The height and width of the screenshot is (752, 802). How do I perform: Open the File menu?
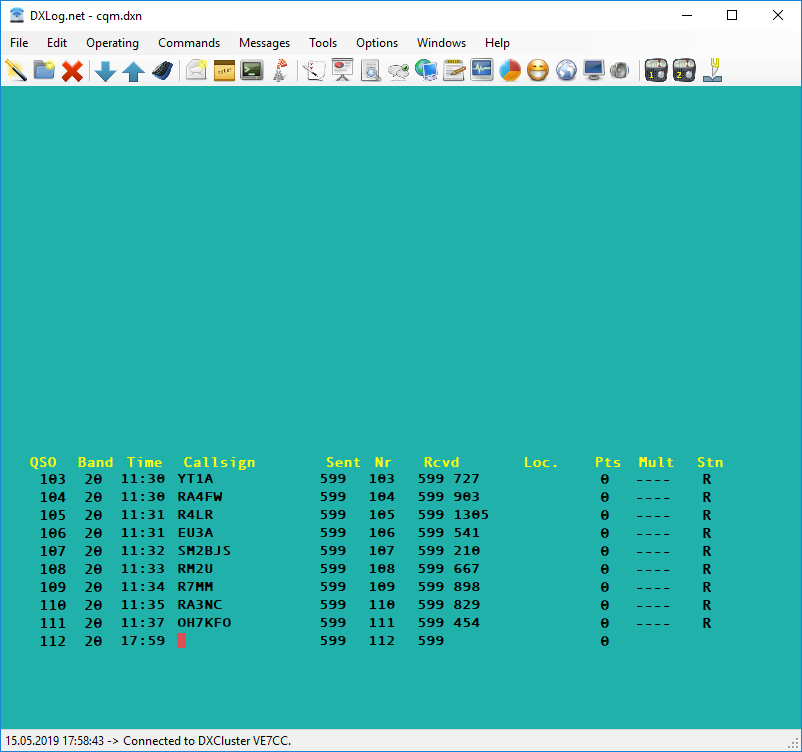[x=19, y=43]
